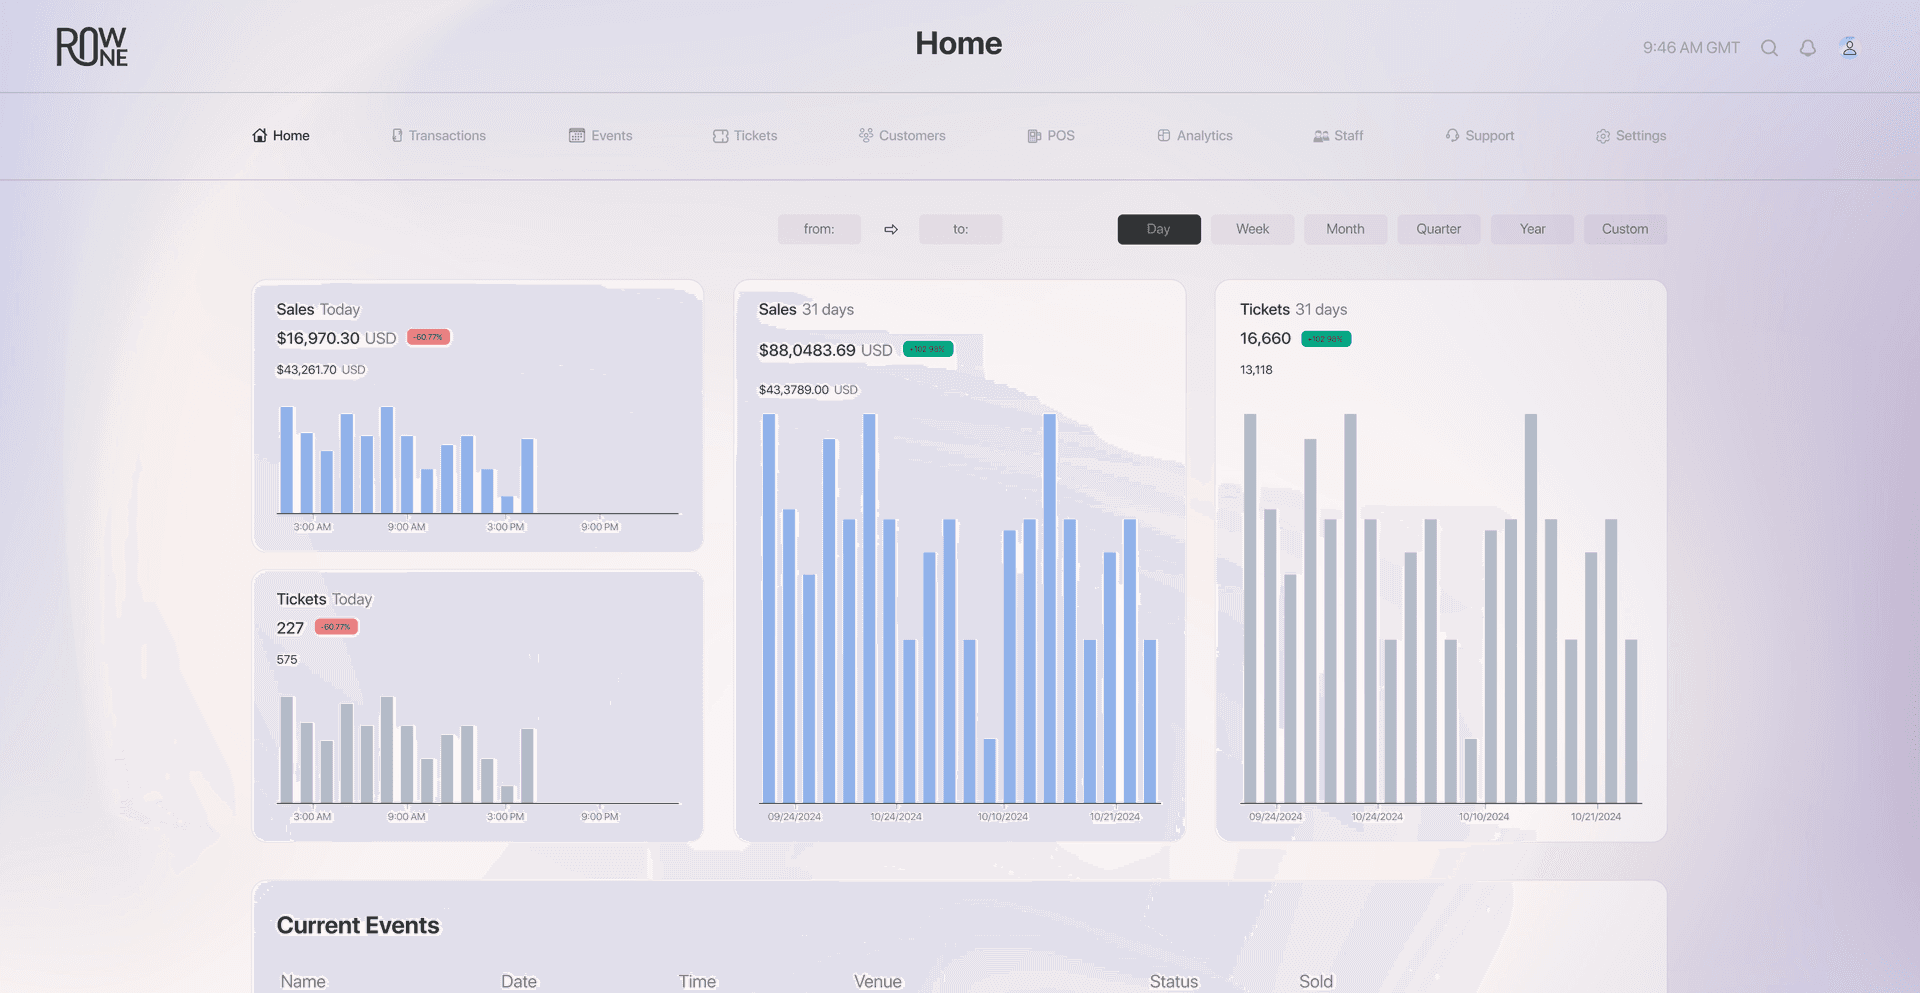Open the POS section
1920x993 pixels.
click(1050, 136)
